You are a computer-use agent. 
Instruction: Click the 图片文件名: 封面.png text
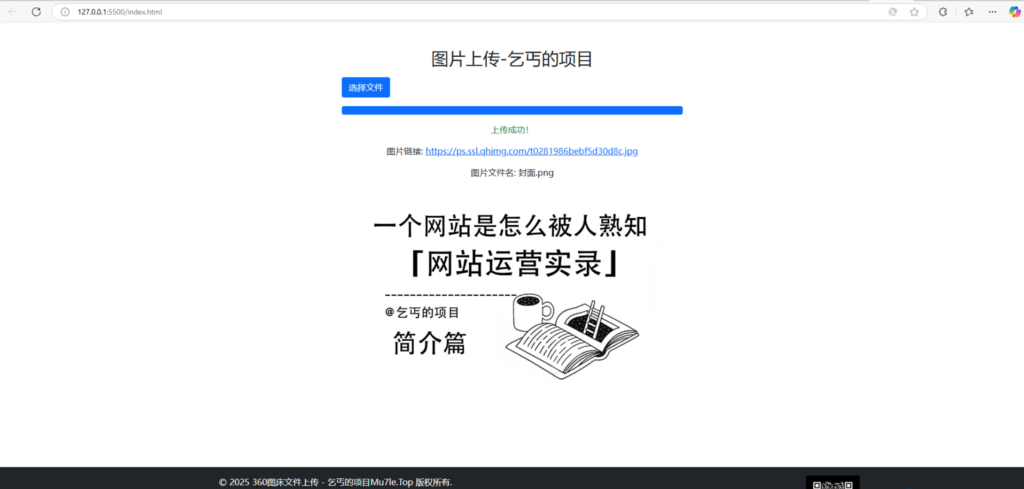511,173
